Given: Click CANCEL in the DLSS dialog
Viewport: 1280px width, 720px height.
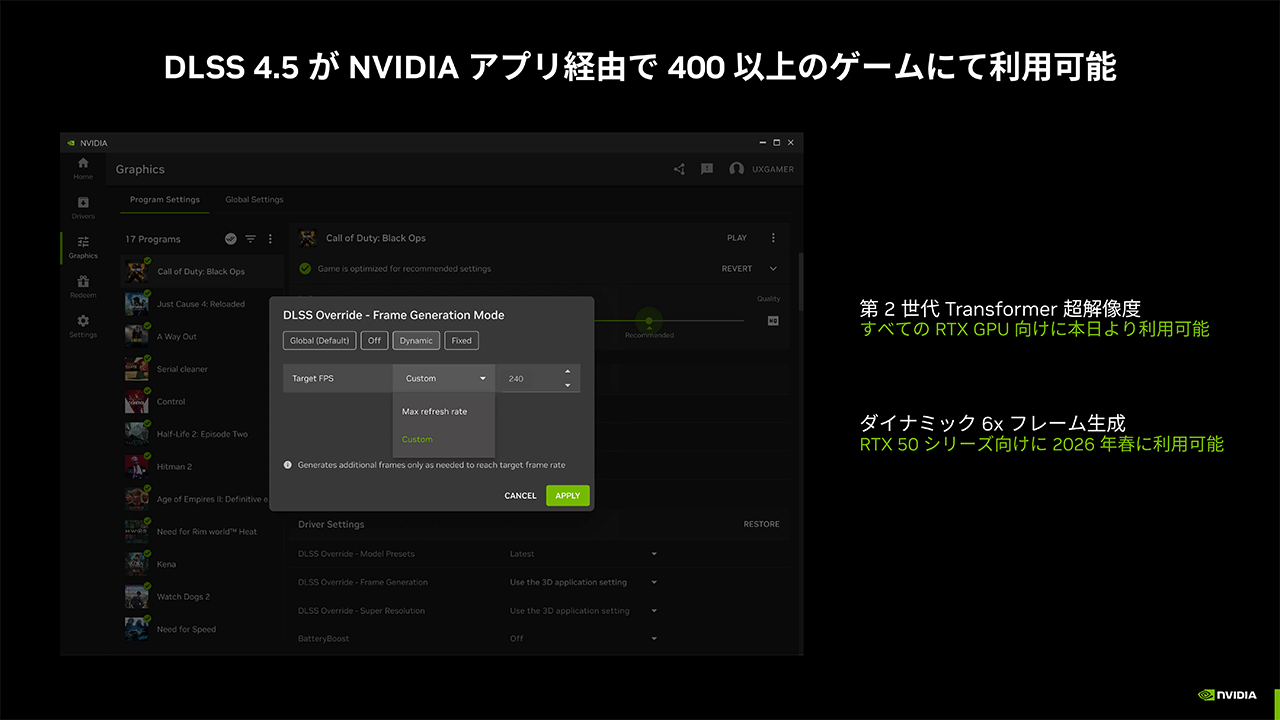Looking at the screenshot, I should (520, 496).
